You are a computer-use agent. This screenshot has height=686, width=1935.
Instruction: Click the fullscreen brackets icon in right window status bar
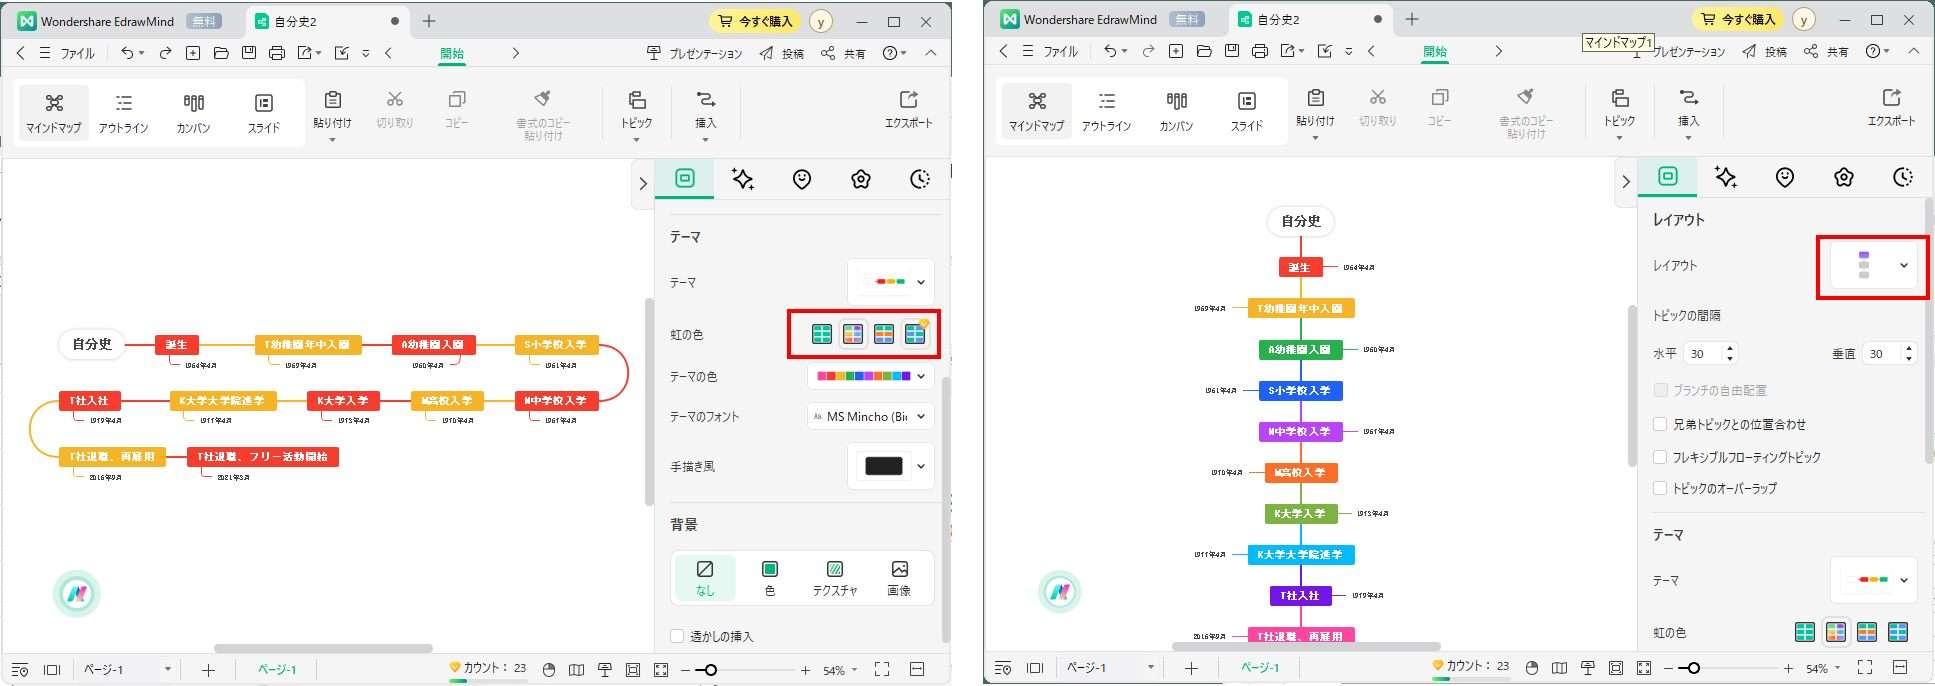[x=1865, y=667]
